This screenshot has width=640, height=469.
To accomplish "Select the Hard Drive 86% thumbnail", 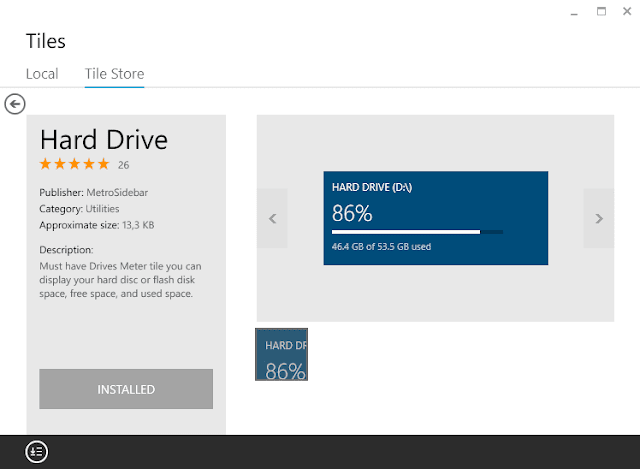I will (282, 354).
